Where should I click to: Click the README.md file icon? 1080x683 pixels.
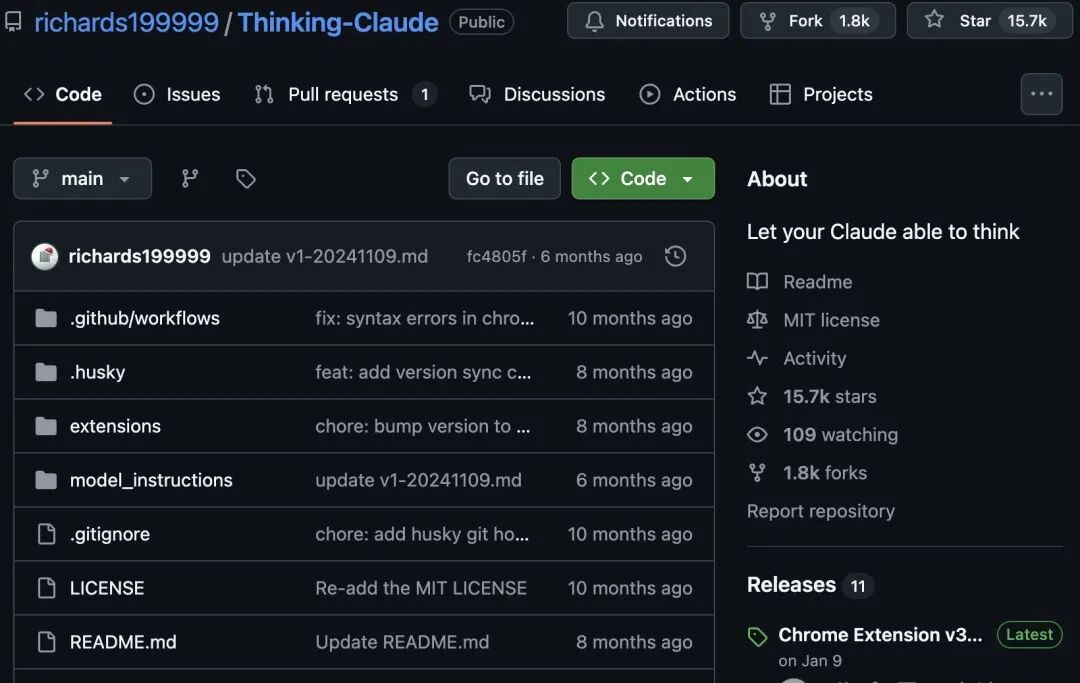(46, 642)
